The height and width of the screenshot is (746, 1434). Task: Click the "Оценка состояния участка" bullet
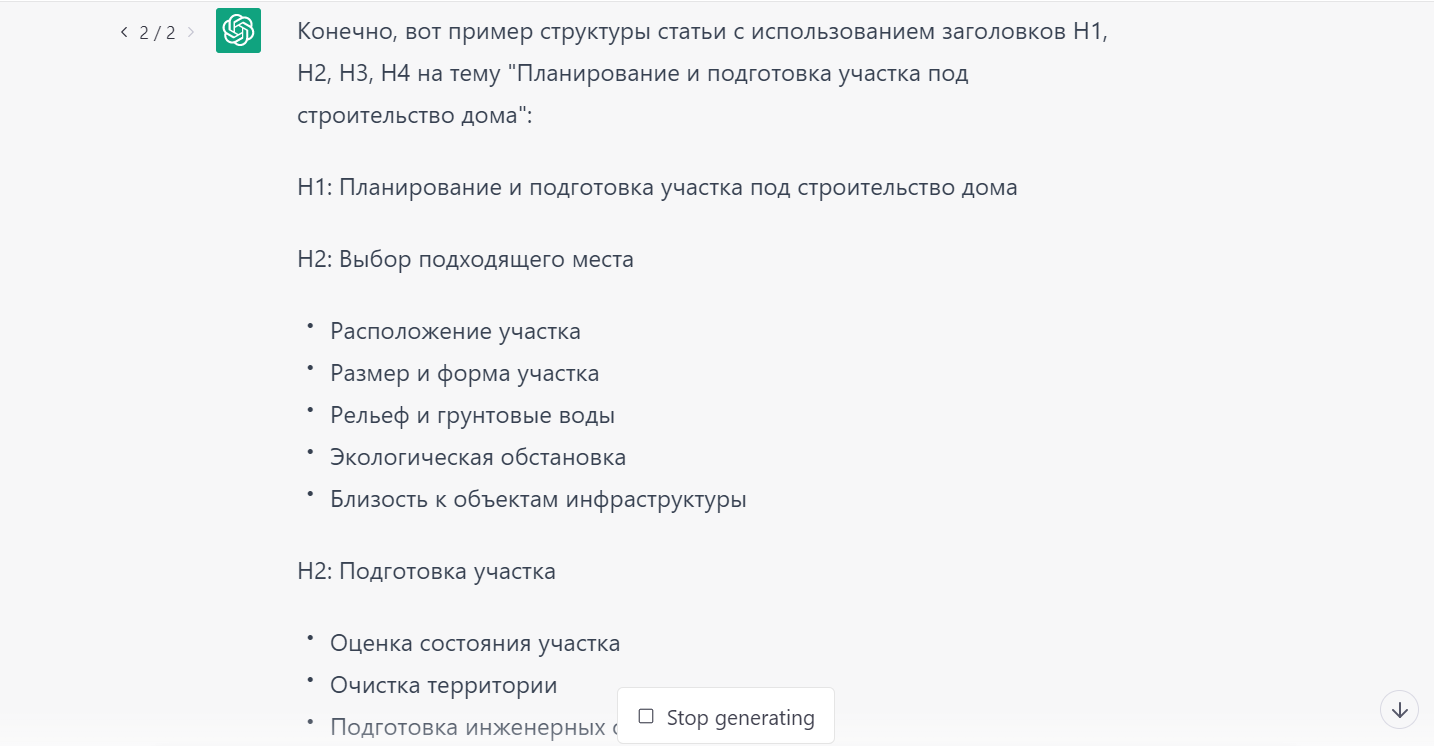[475, 643]
